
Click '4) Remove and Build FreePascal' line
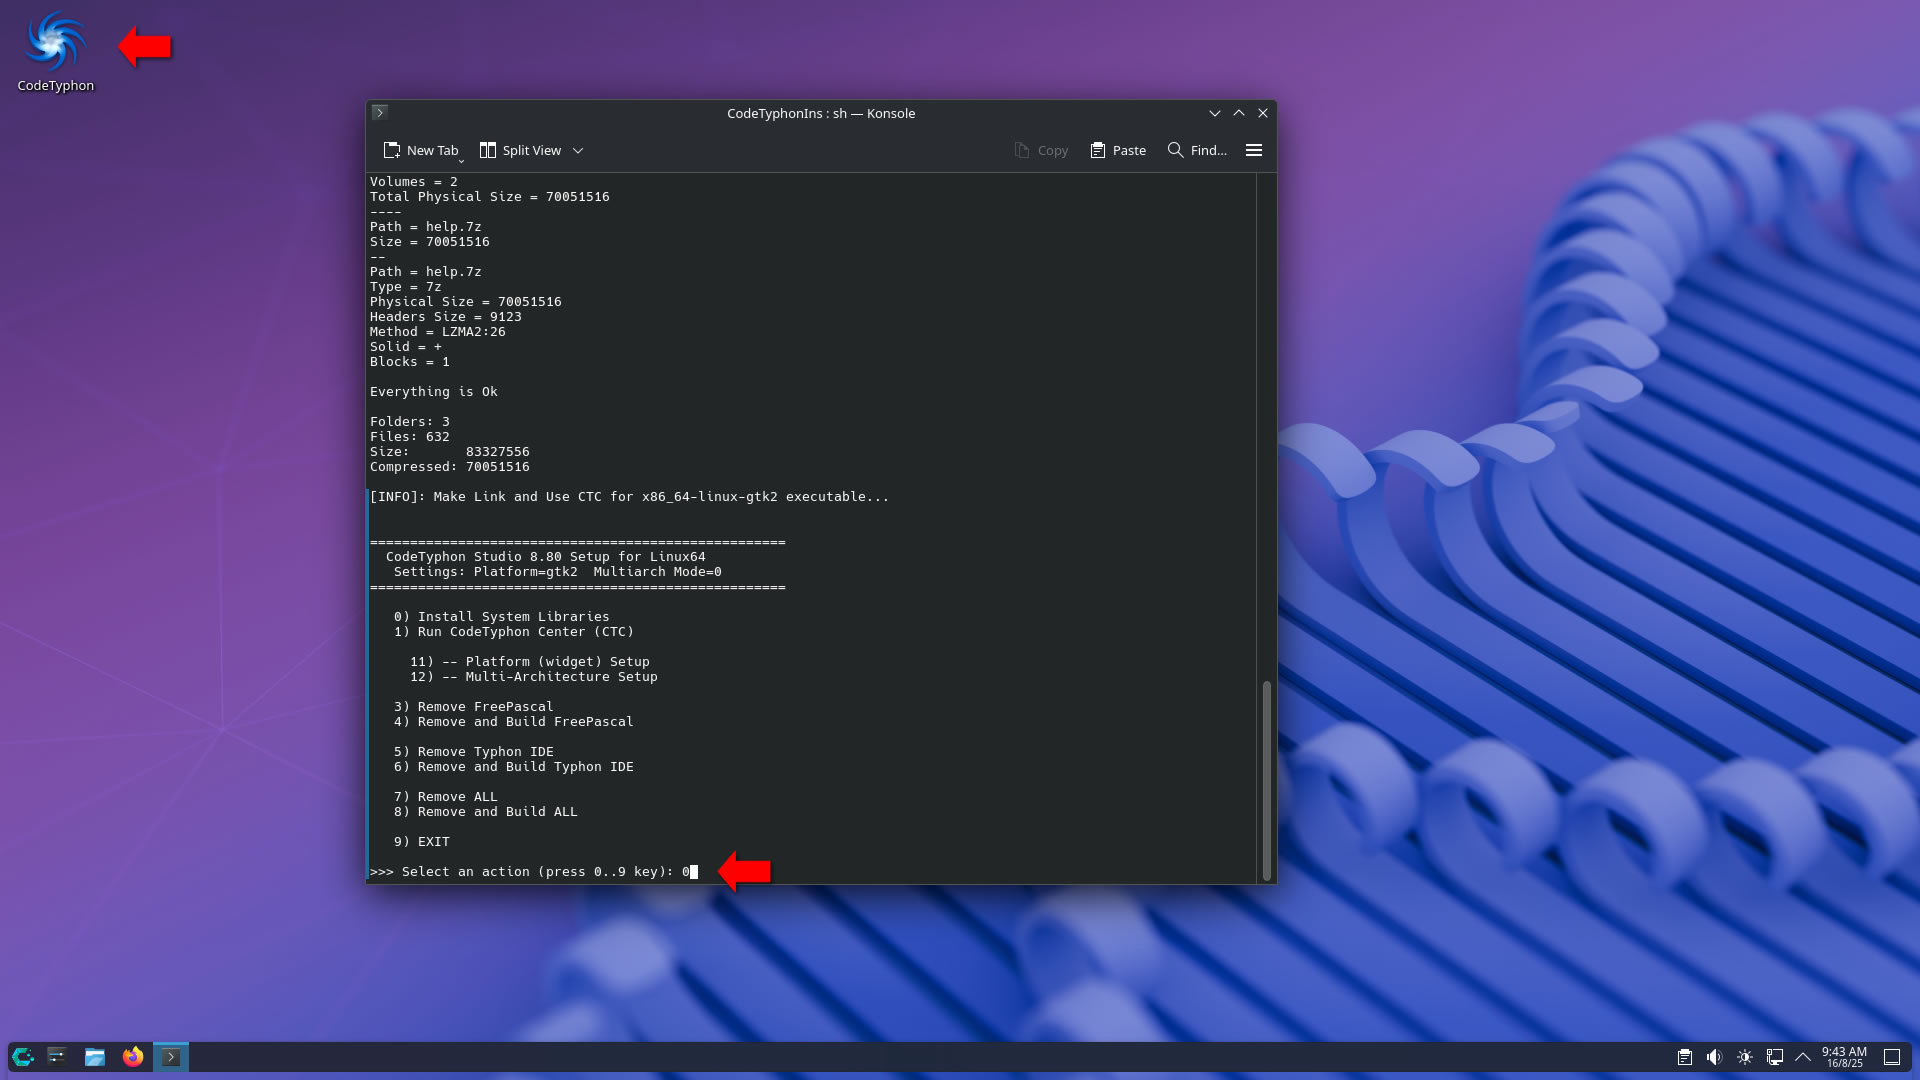point(513,722)
